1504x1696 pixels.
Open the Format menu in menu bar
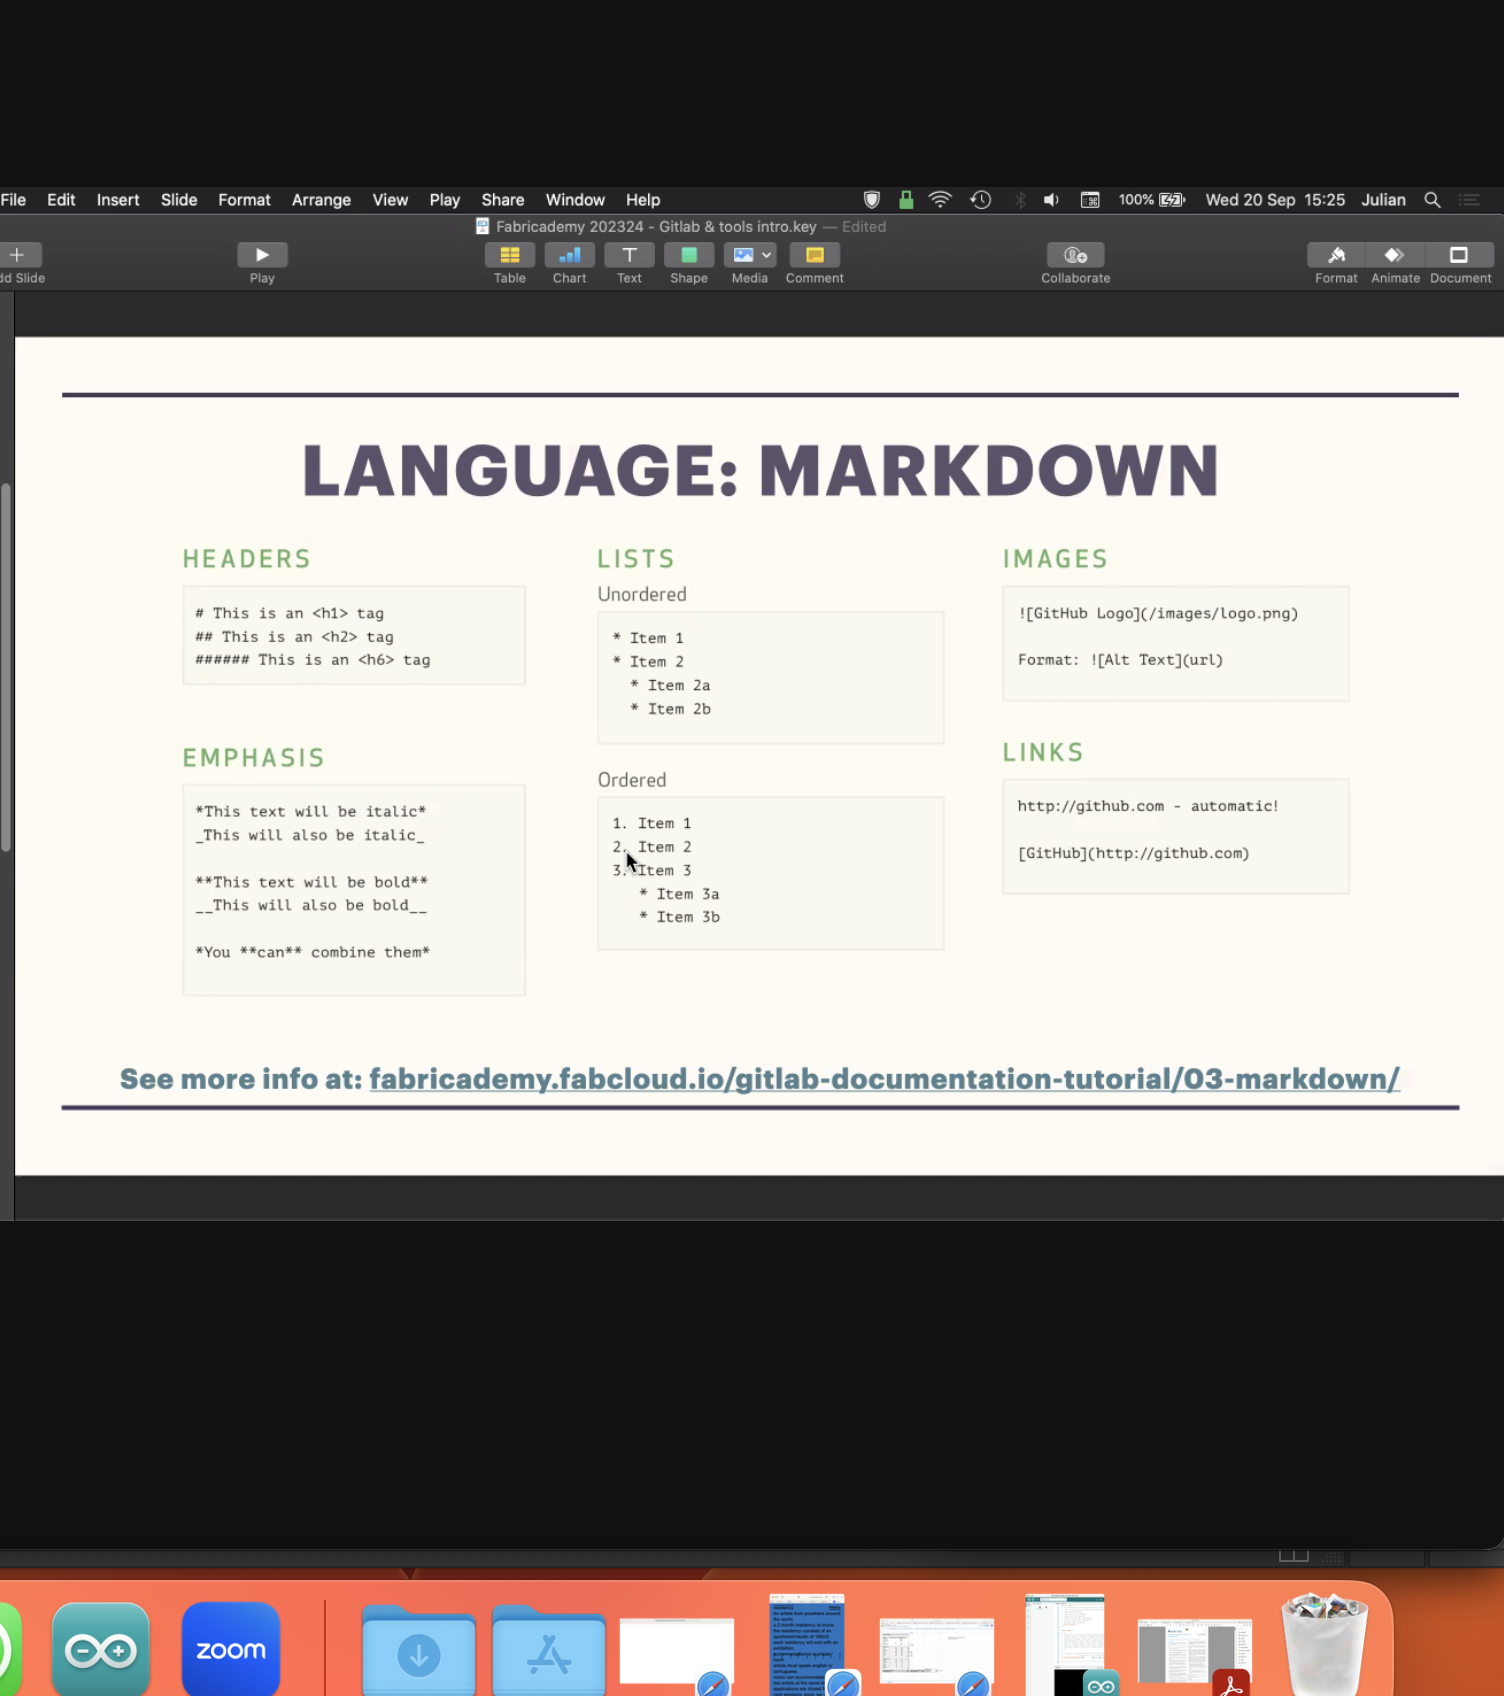tap(244, 200)
